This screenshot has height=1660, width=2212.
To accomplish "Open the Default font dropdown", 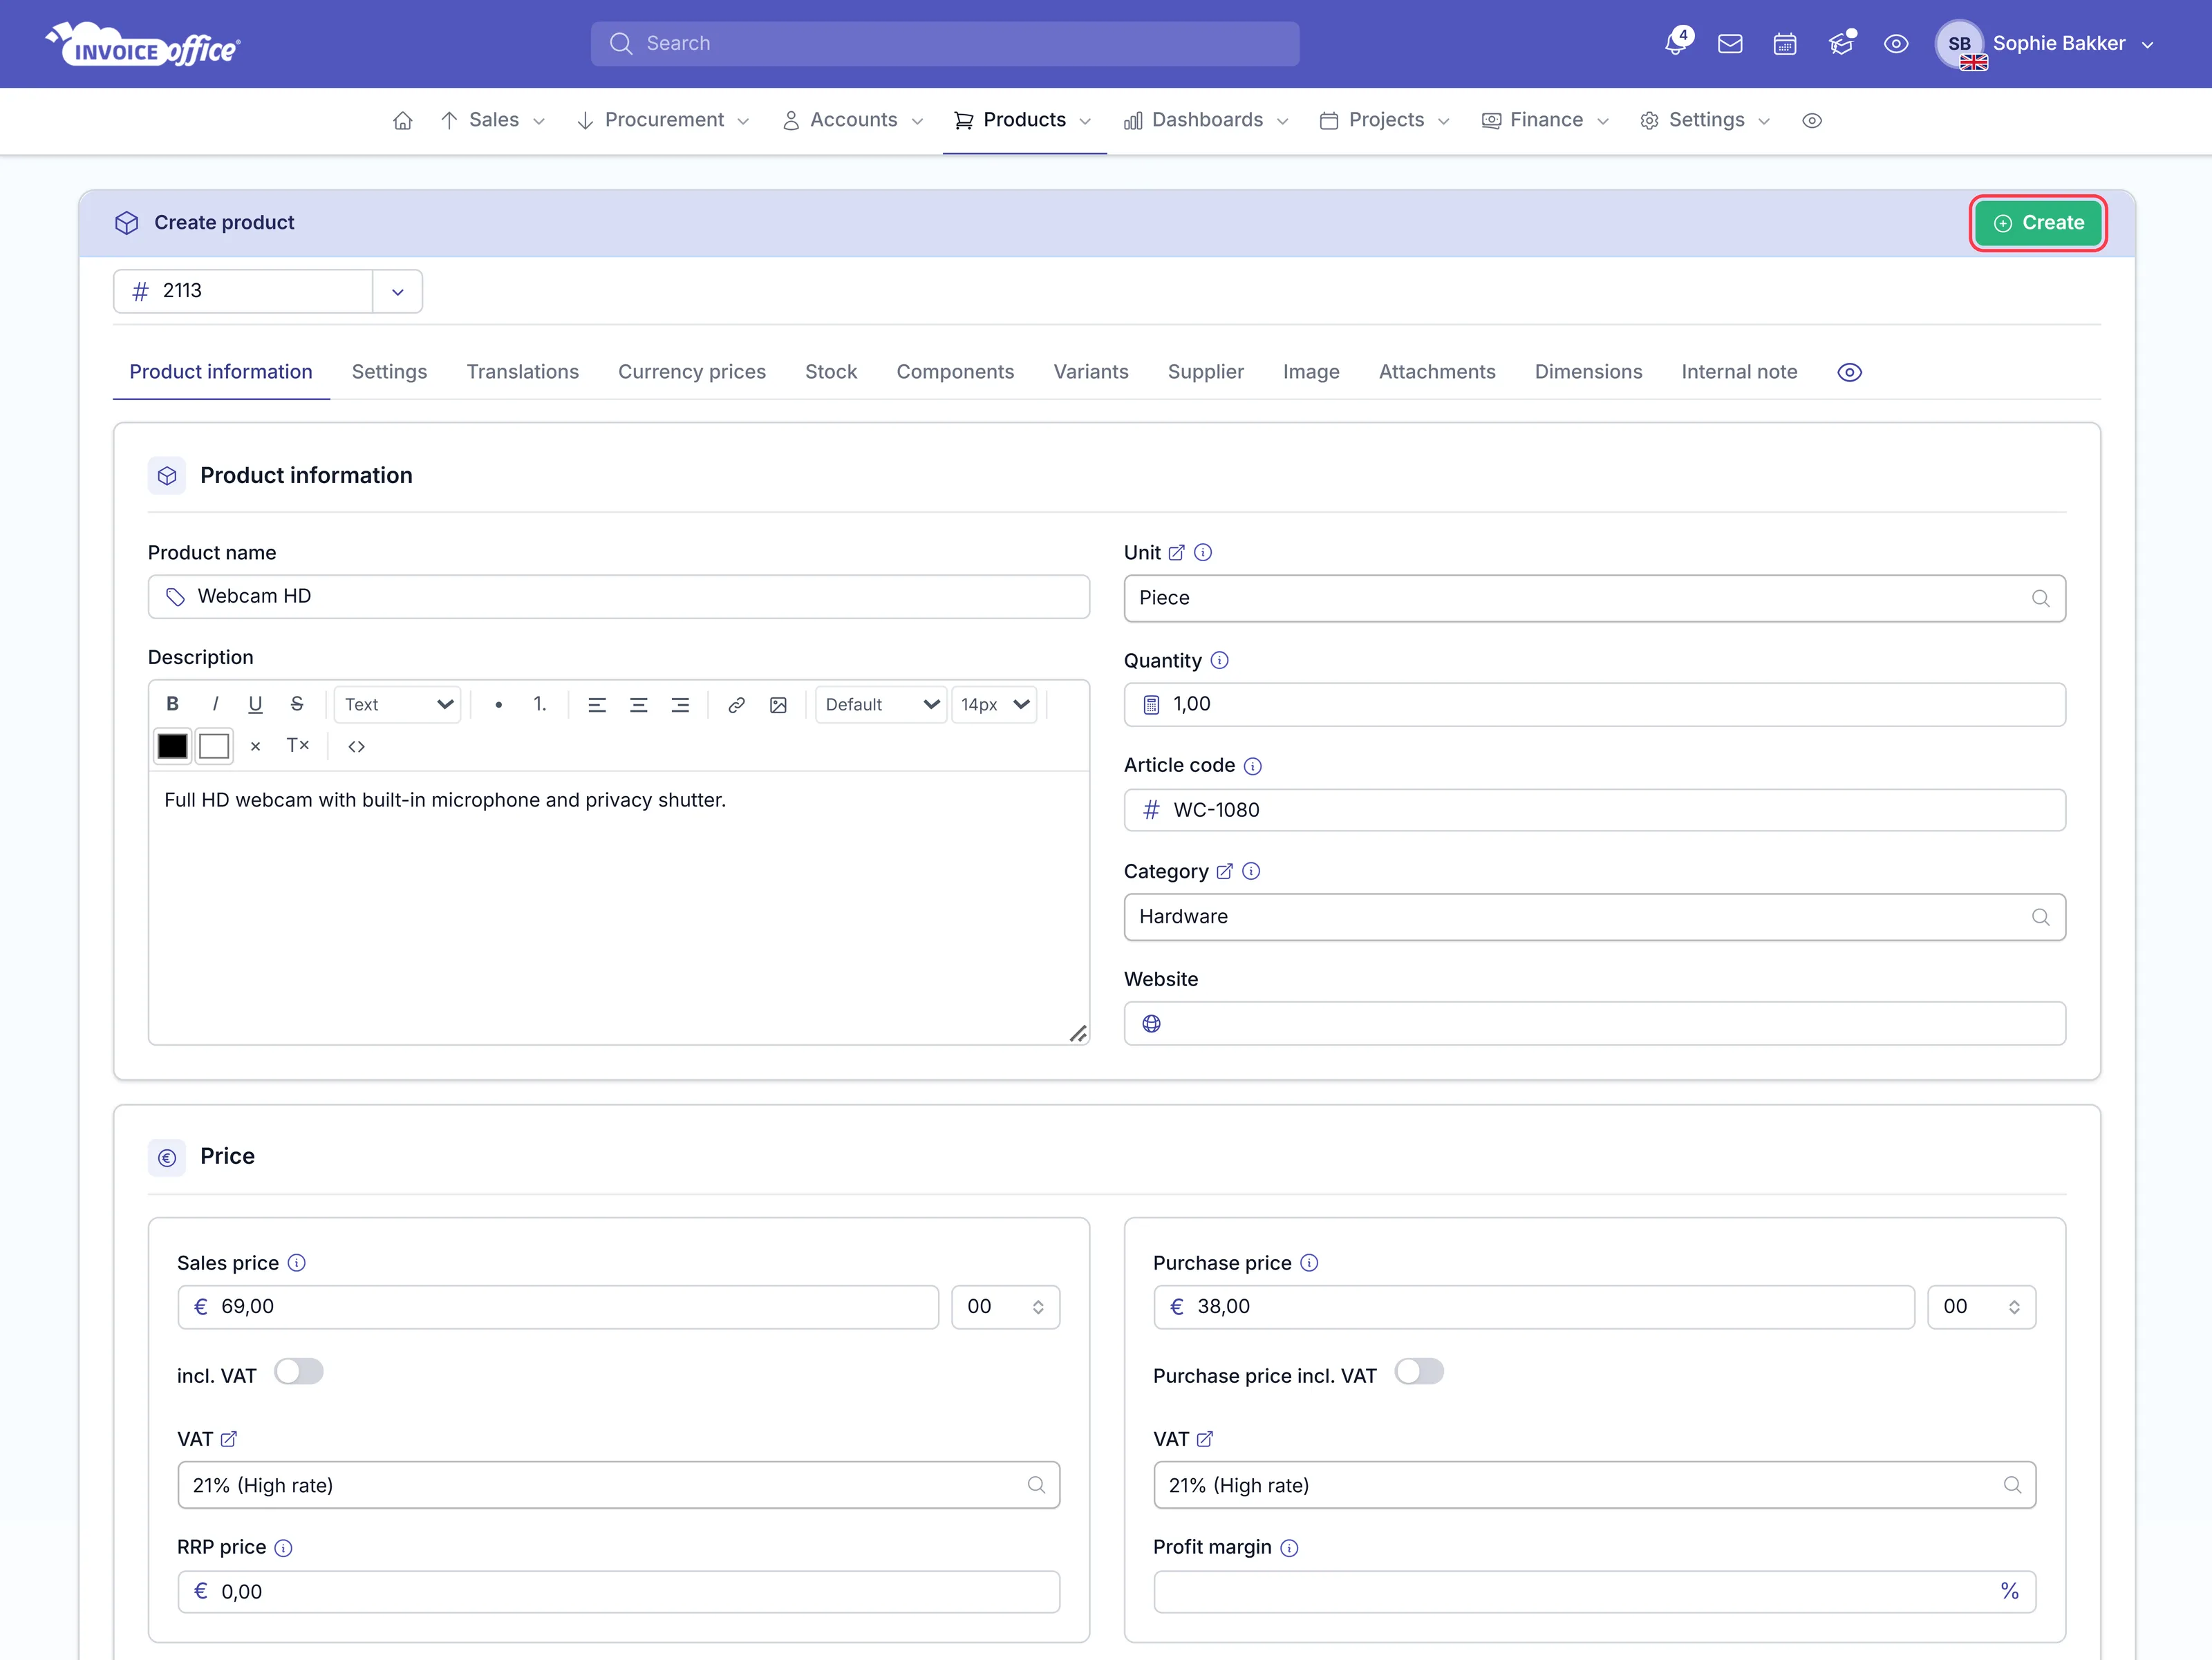I will 881,704.
